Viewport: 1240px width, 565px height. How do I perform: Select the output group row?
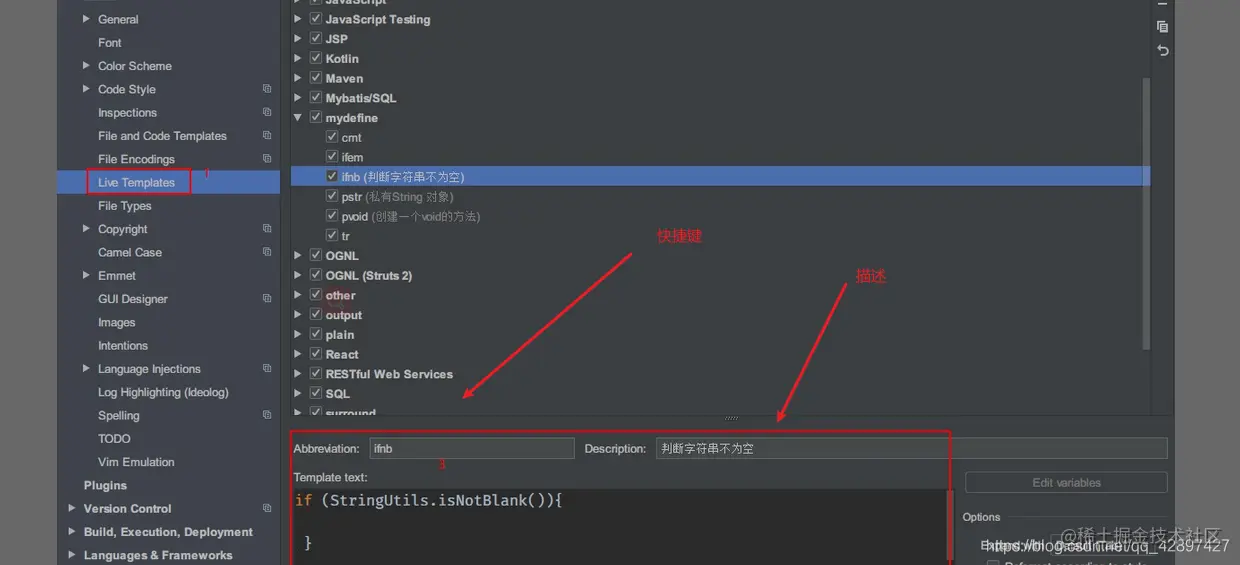[720, 315]
